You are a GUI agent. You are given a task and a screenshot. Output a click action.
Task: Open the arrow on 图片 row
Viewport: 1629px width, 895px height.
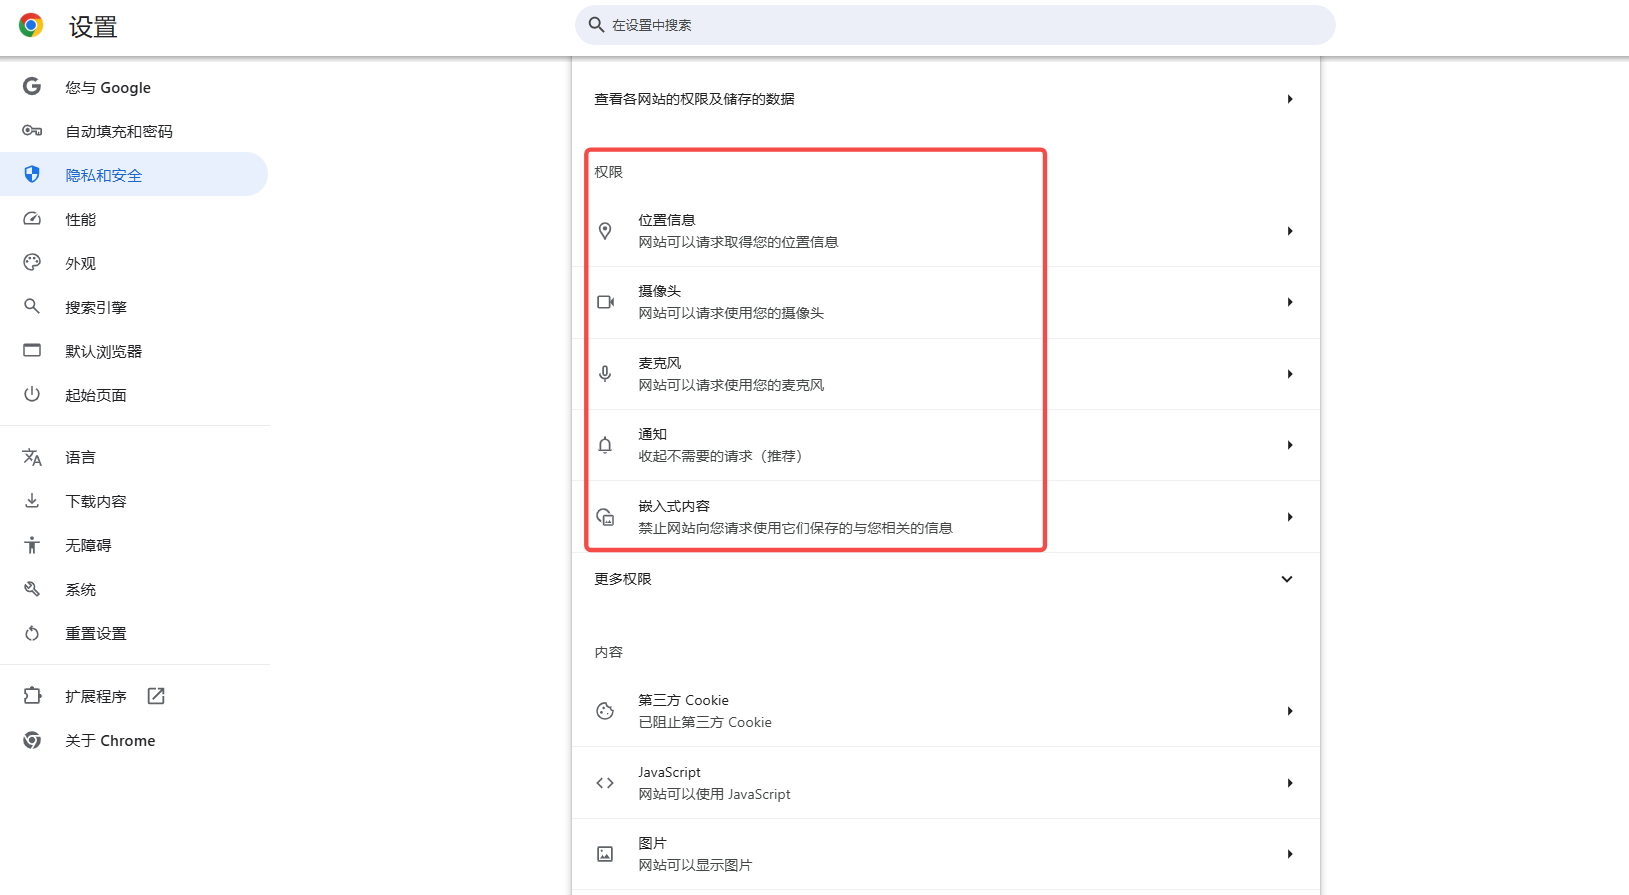click(x=1290, y=854)
